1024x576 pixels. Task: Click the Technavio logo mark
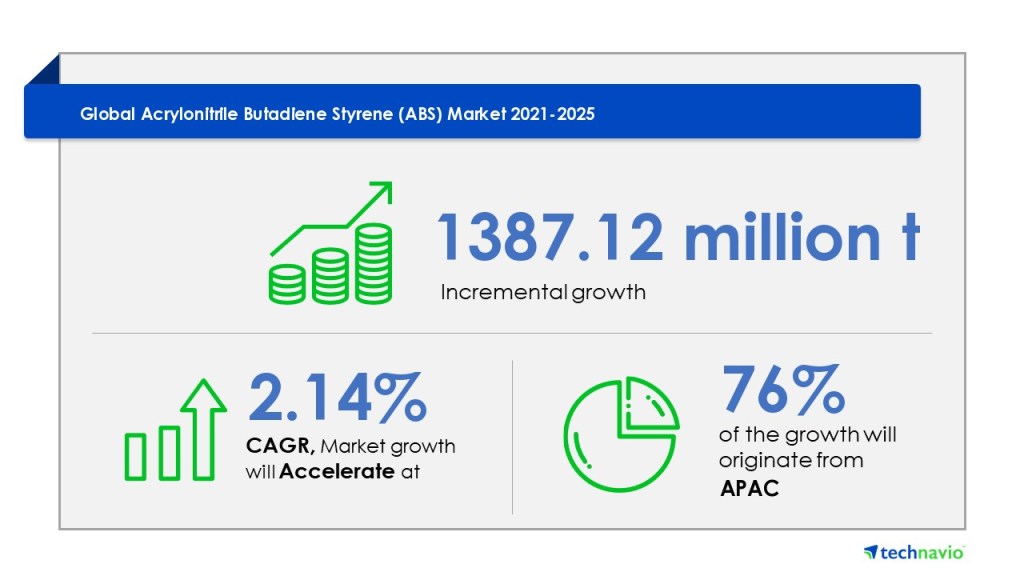click(870, 552)
